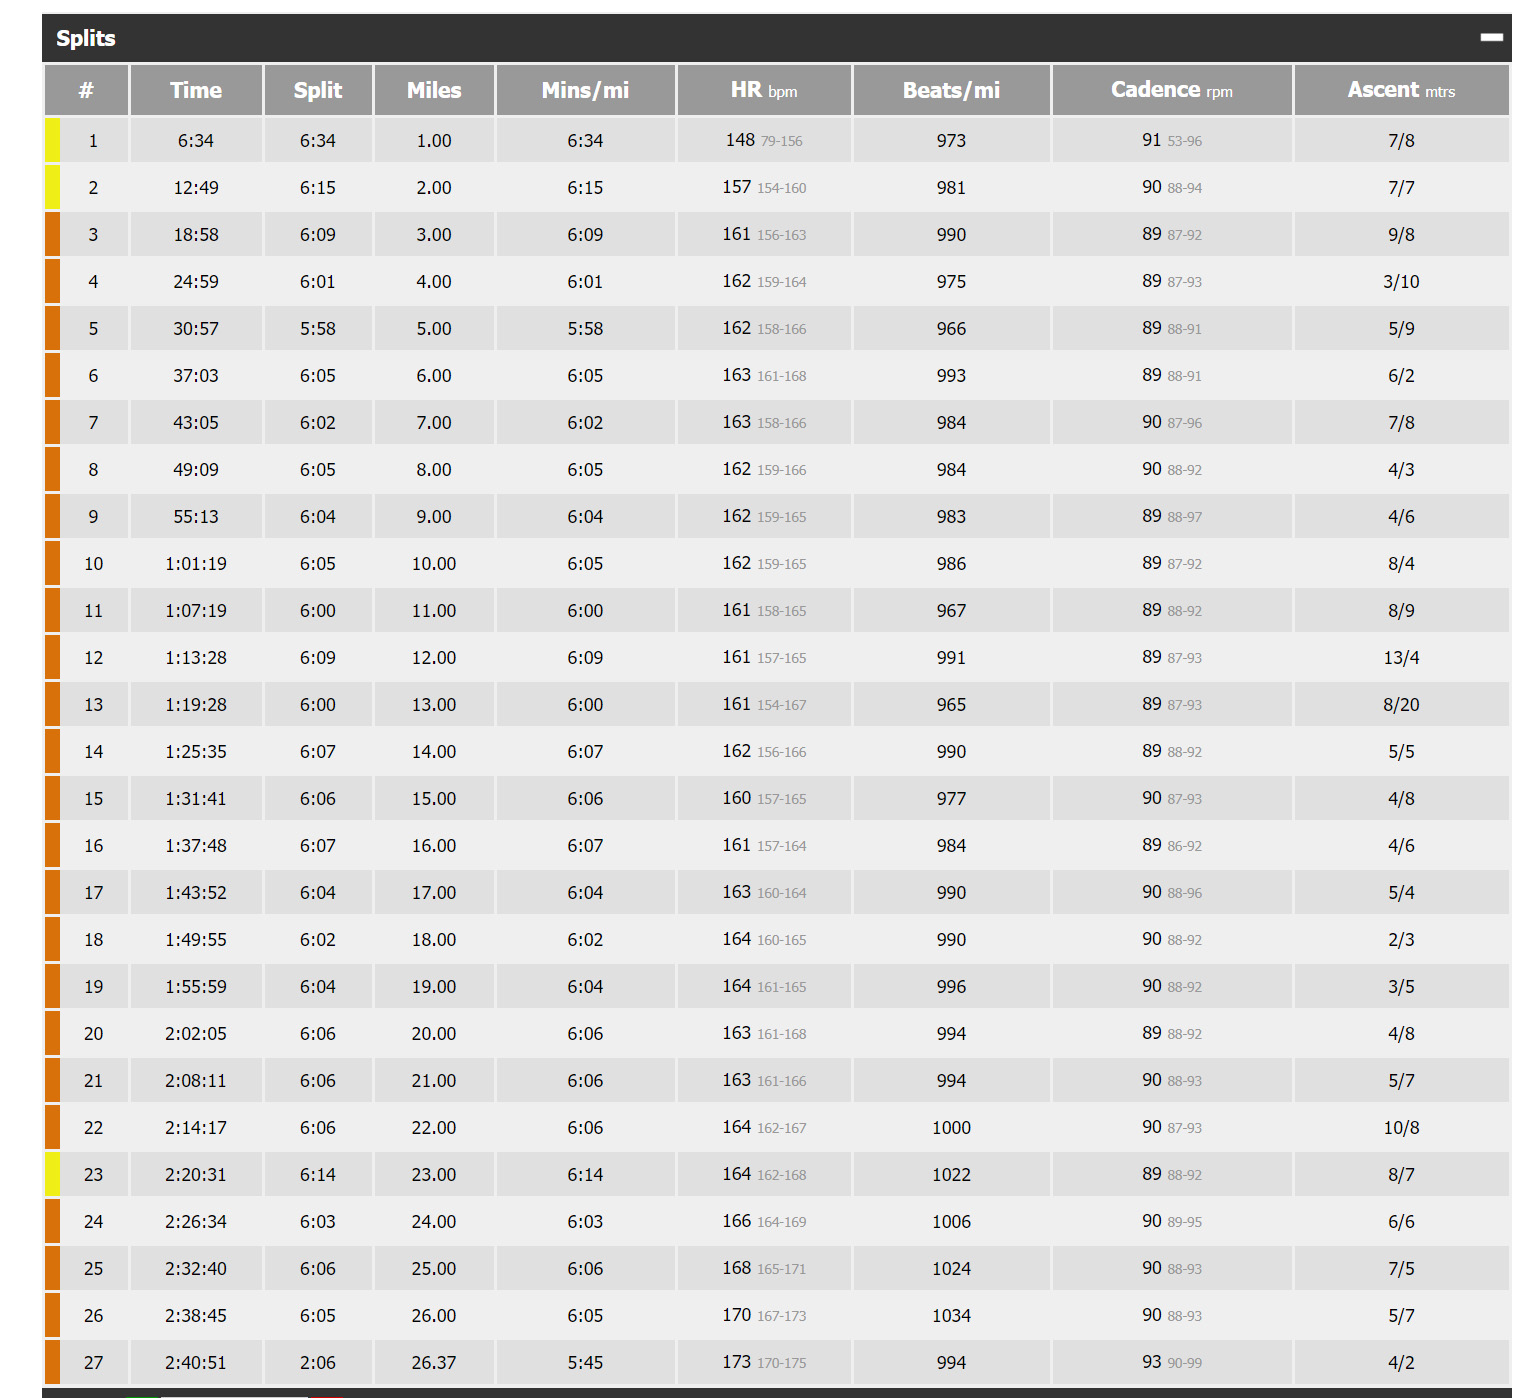Click time 1:49:55 in split 18
The height and width of the screenshot is (1398, 1530).
(196, 940)
